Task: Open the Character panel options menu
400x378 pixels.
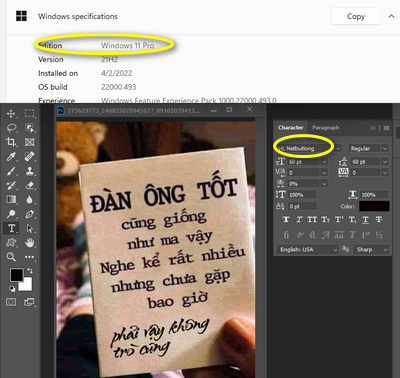Action: pos(386,128)
